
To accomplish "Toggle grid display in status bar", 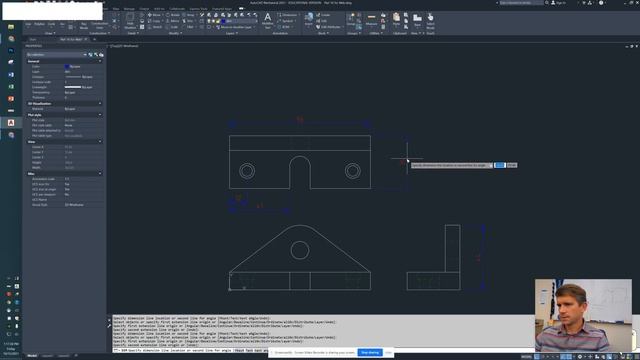I will (537, 357).
